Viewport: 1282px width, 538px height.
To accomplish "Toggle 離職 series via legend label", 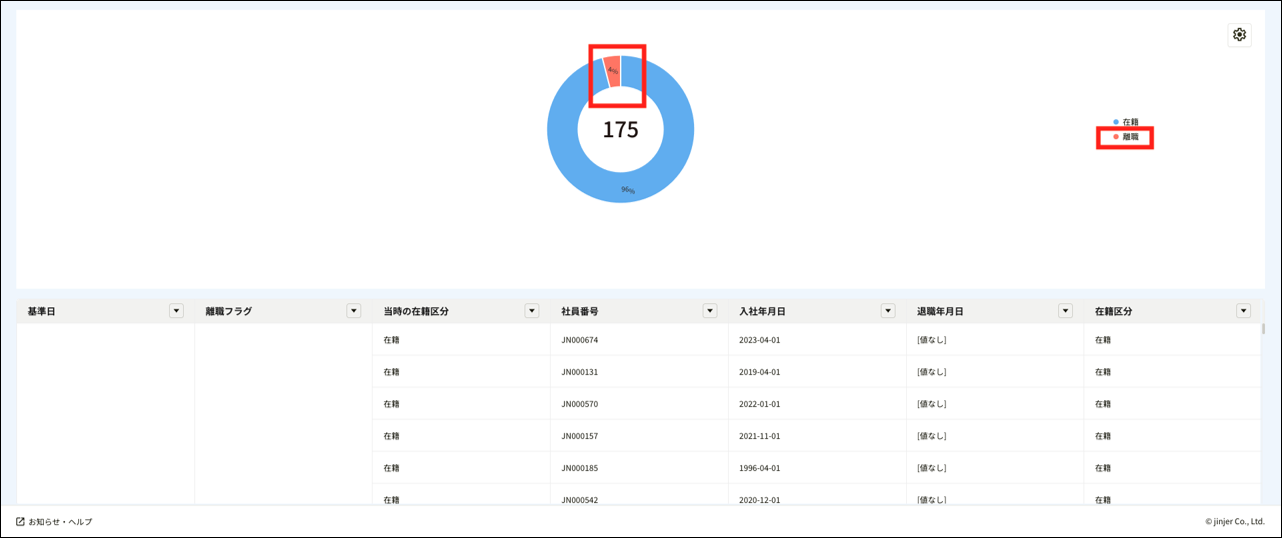I will 1130,137.
